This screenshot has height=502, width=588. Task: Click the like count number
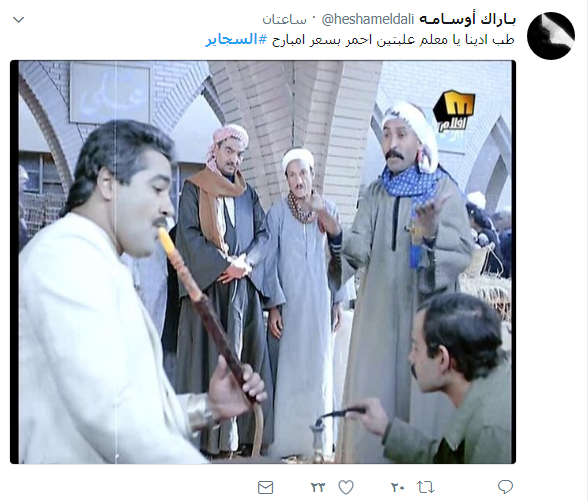pos(318,487)
